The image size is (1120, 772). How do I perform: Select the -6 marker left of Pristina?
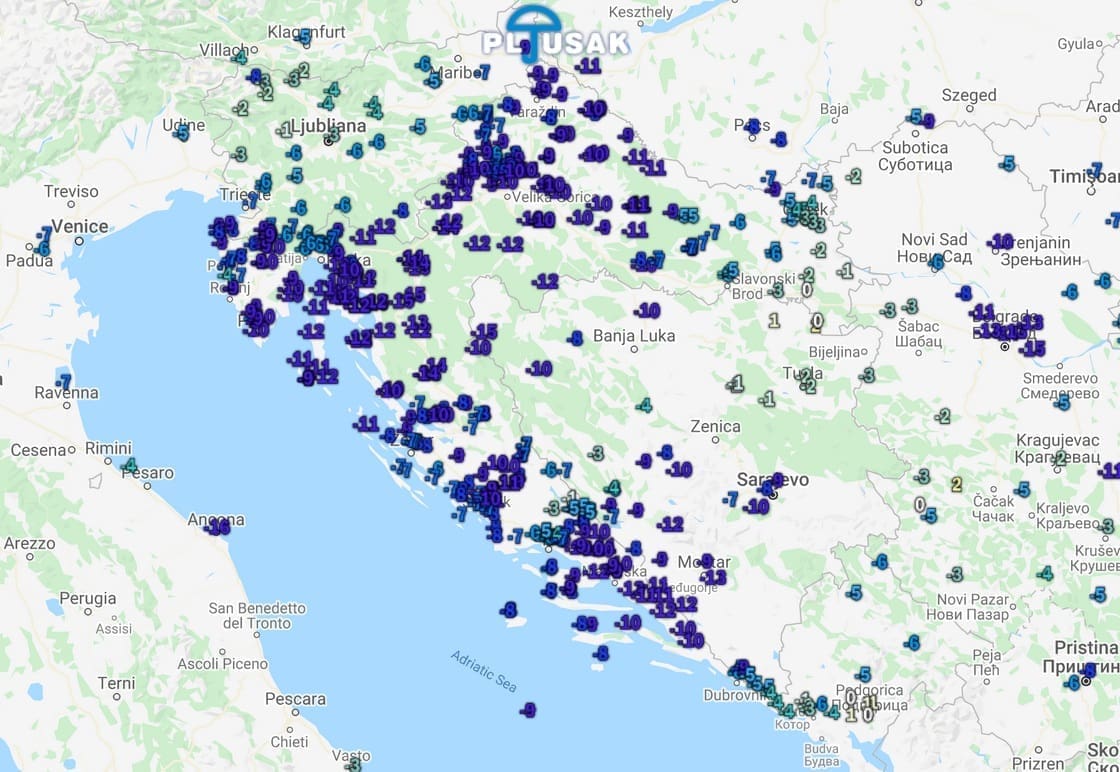pos(1073,682)
